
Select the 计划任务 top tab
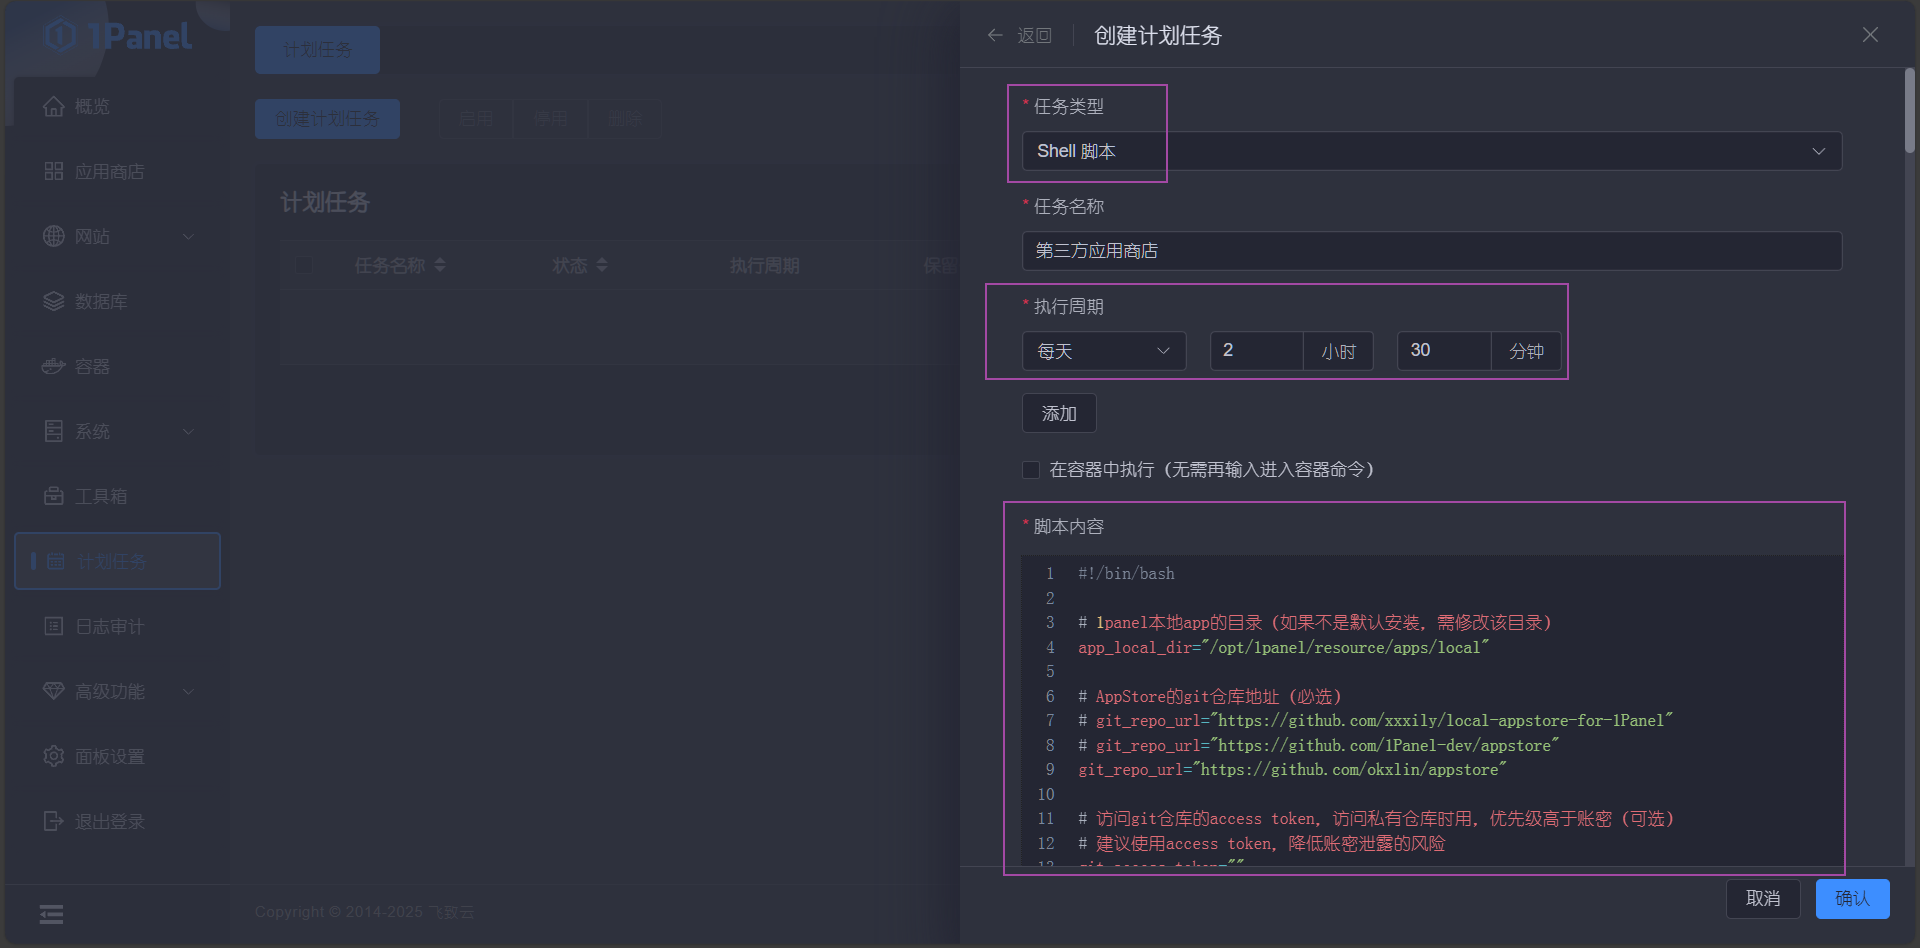point(317,50)
